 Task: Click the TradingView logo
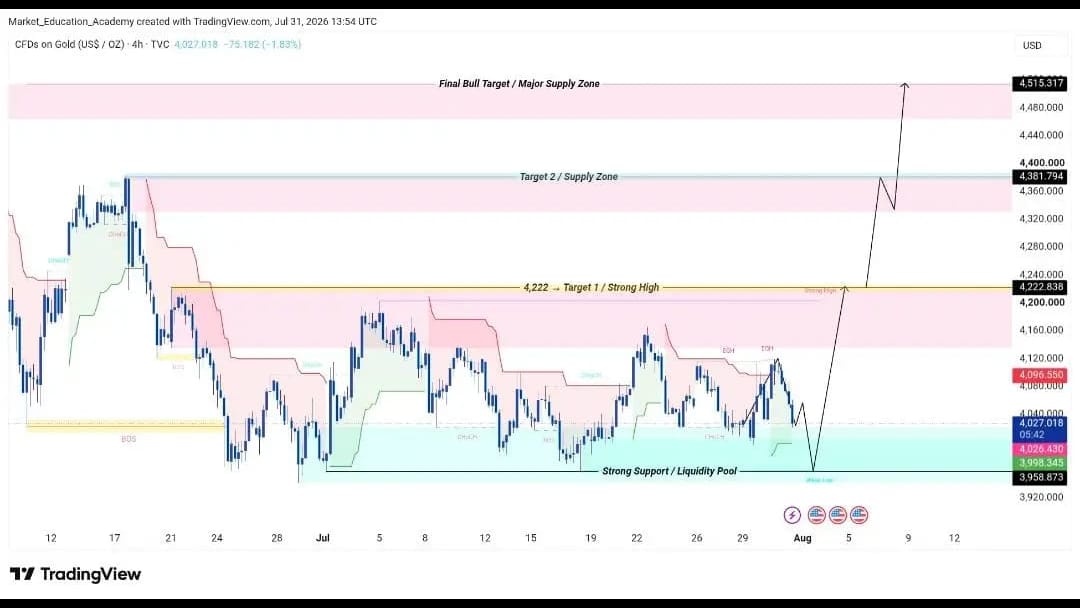click(75, 574)
